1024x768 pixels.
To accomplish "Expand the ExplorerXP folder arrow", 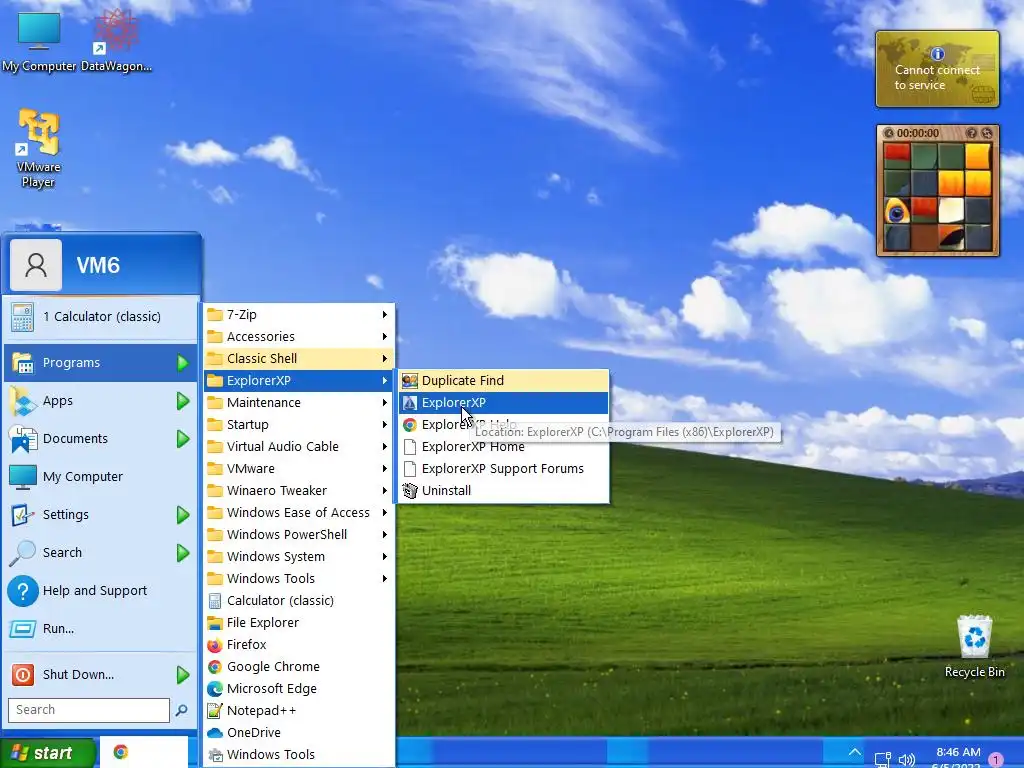I will 385,381.
